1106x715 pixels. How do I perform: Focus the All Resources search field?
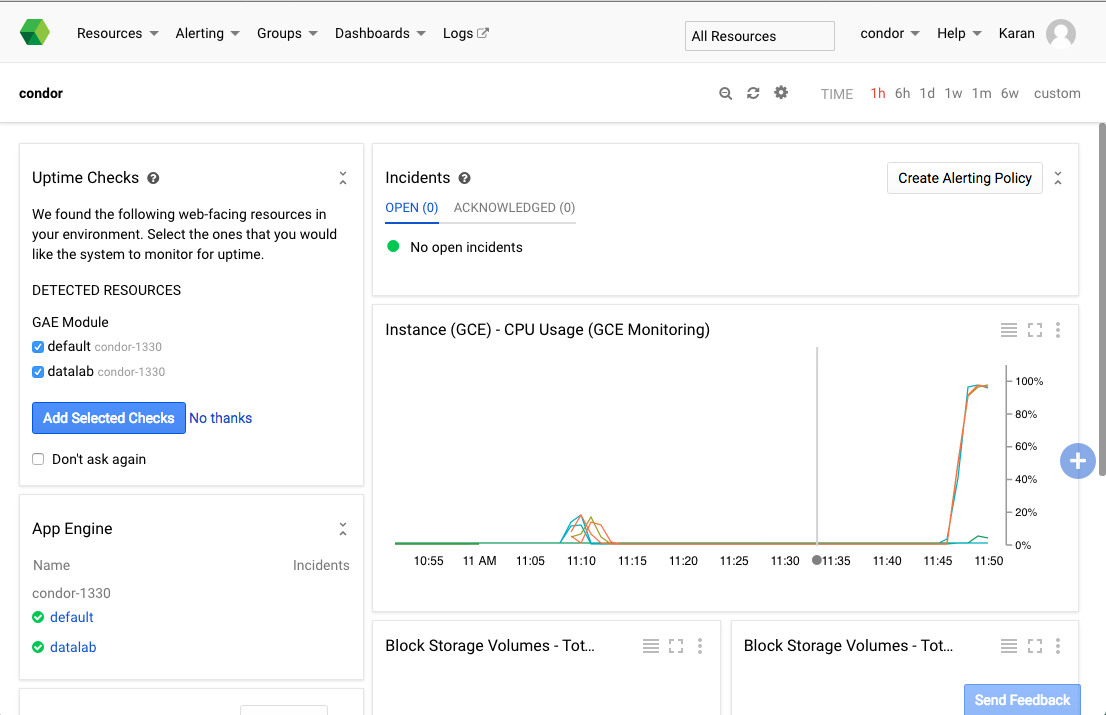760,36
